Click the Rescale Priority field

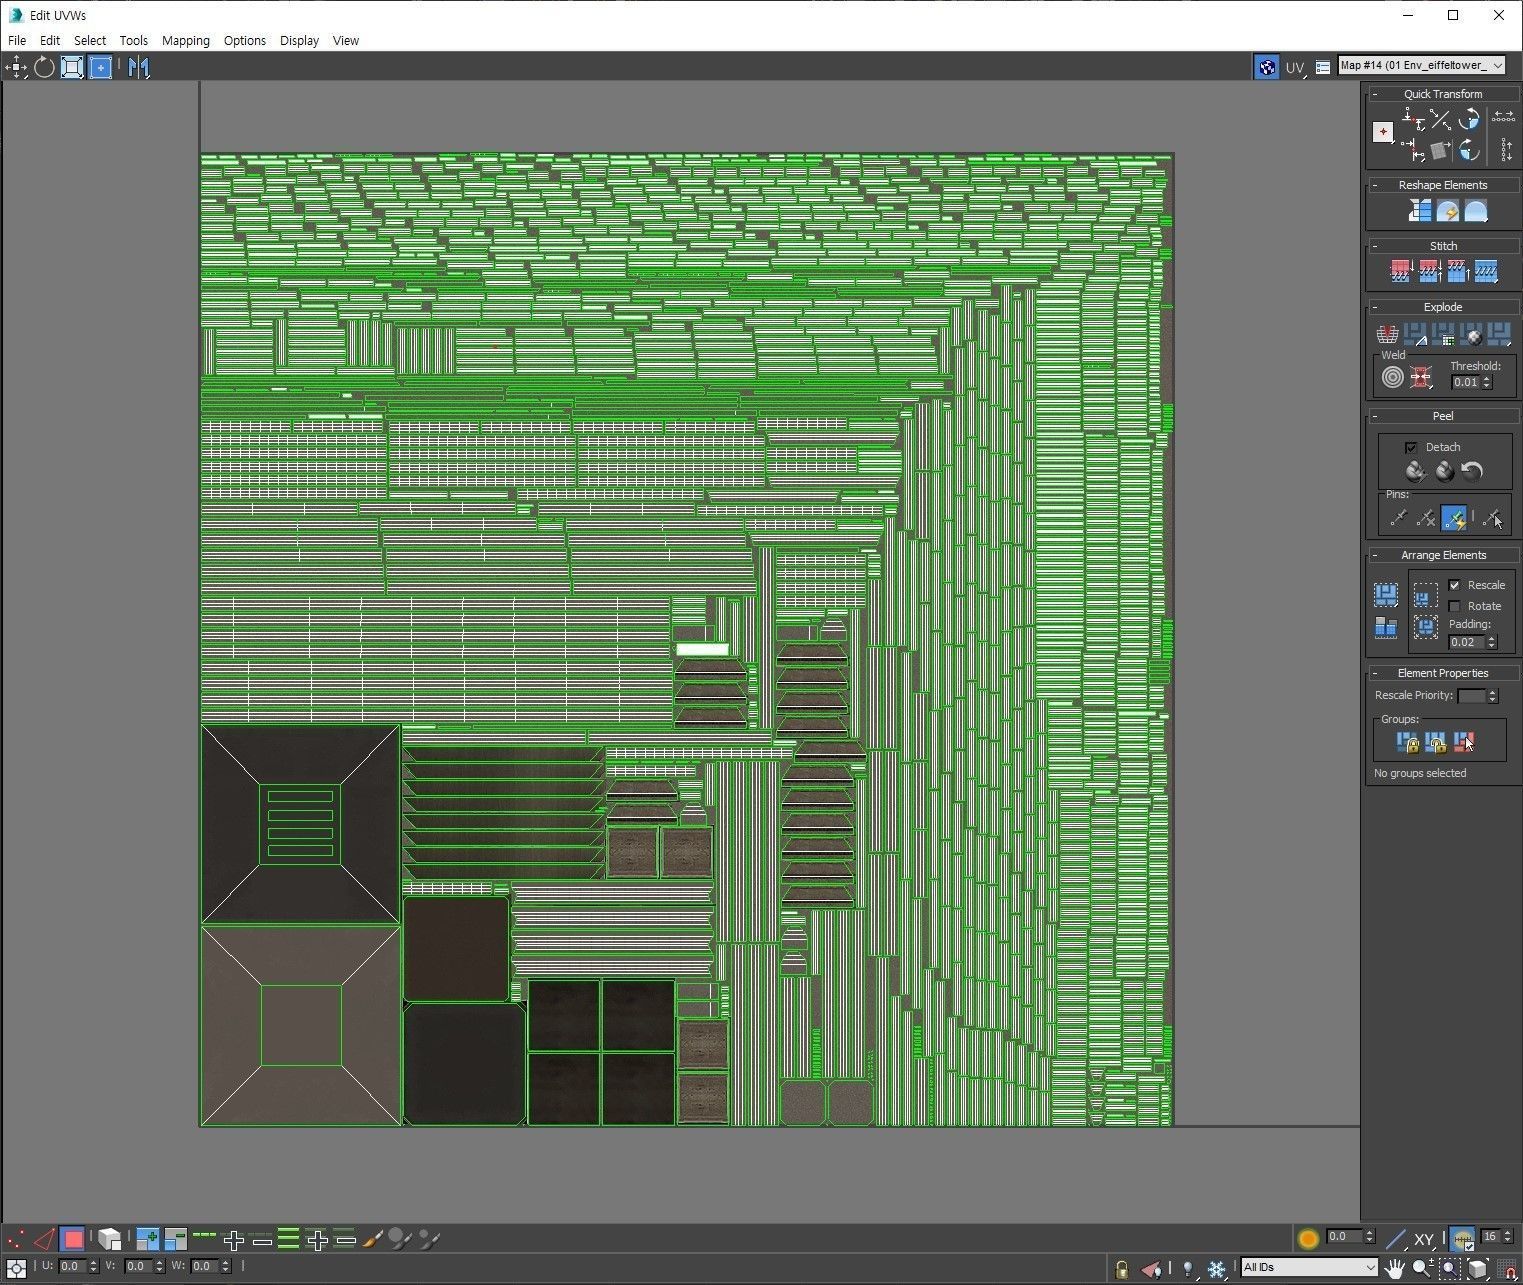pyautogui.click(x=1471, y=696)
